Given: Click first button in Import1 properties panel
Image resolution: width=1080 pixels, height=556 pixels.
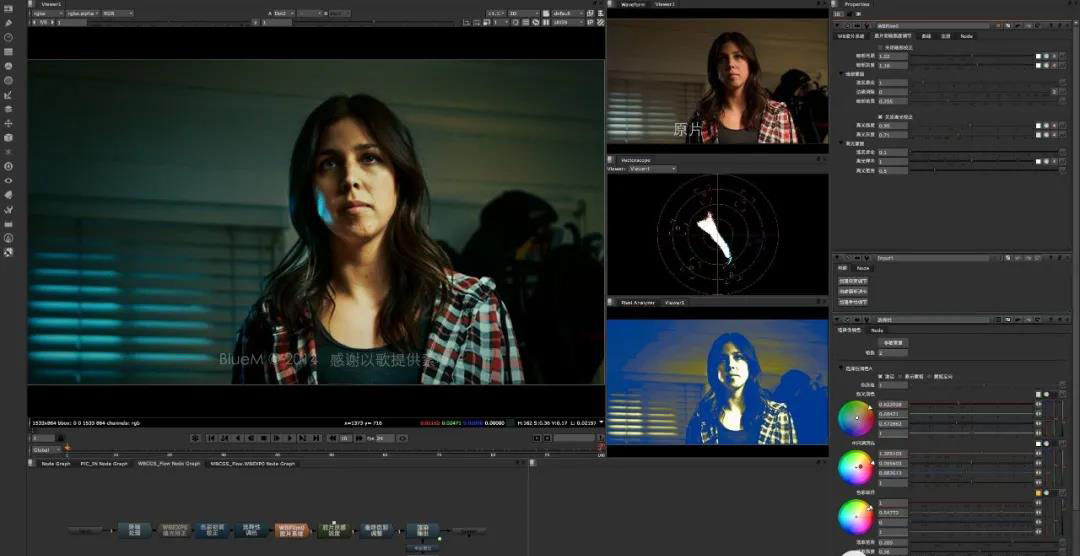Looking at the screenshot, I should click(x=853, y=281).
